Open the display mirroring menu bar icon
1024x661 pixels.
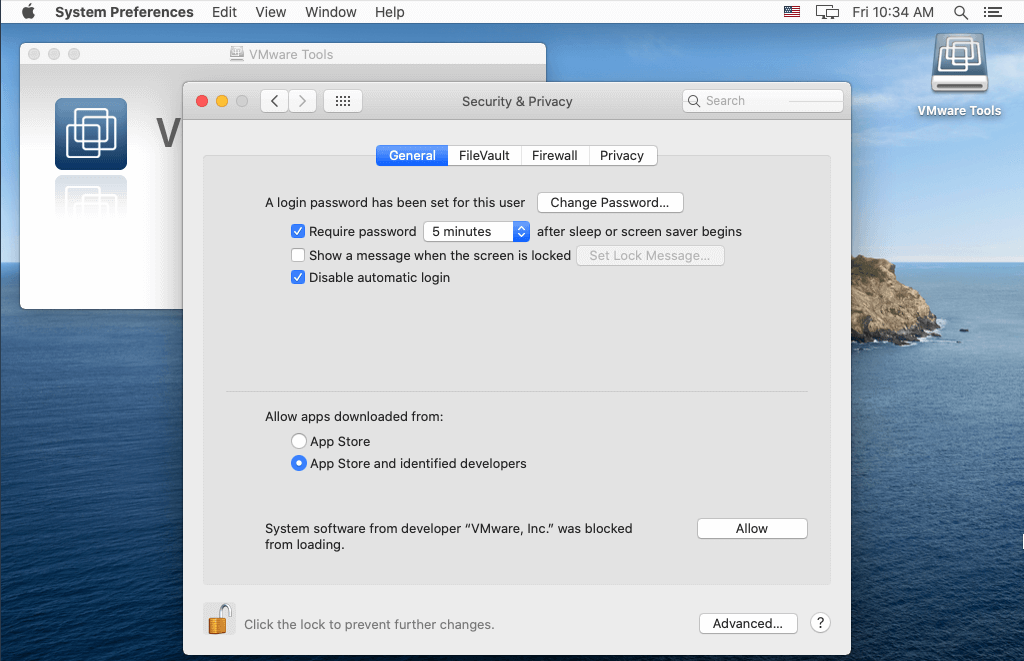click(x=827, y=12)
